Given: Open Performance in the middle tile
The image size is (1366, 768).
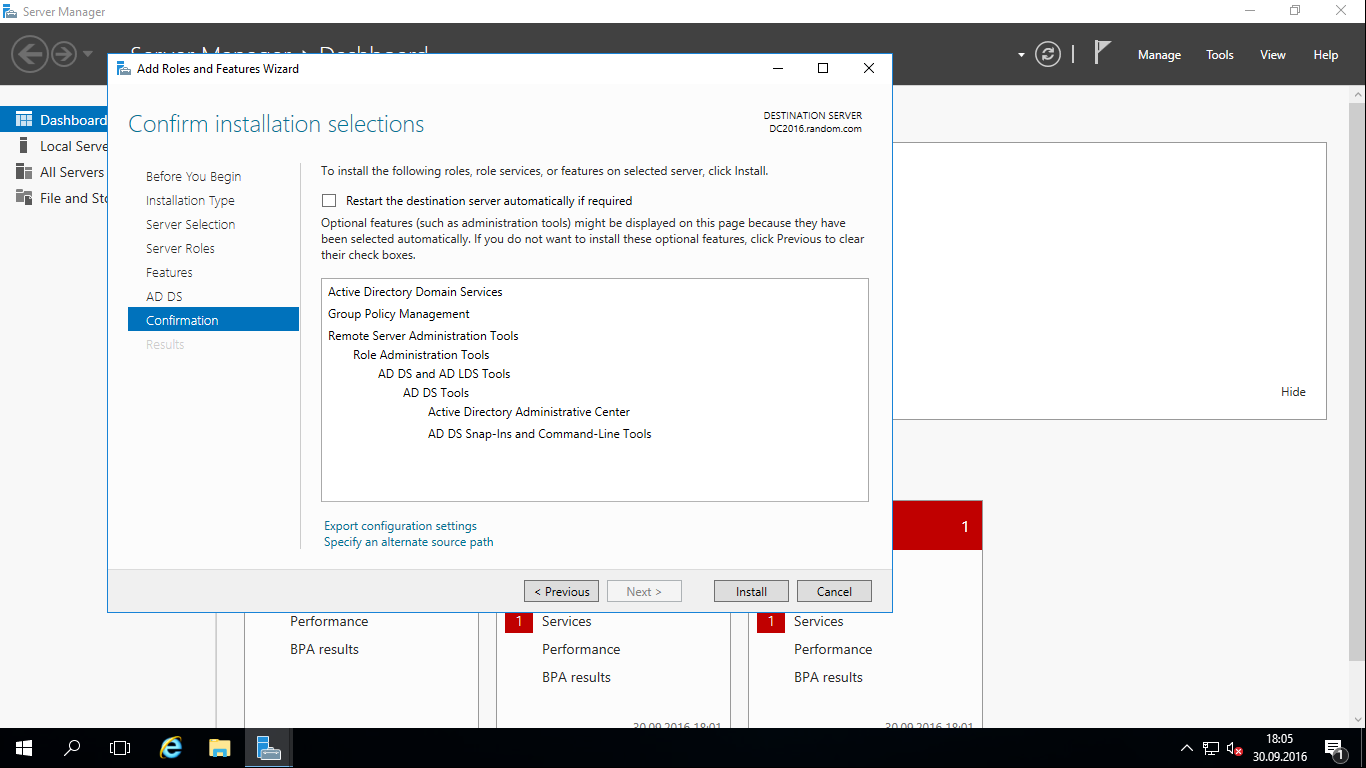Looking at the screenshot, I should [x=581, y=649].
